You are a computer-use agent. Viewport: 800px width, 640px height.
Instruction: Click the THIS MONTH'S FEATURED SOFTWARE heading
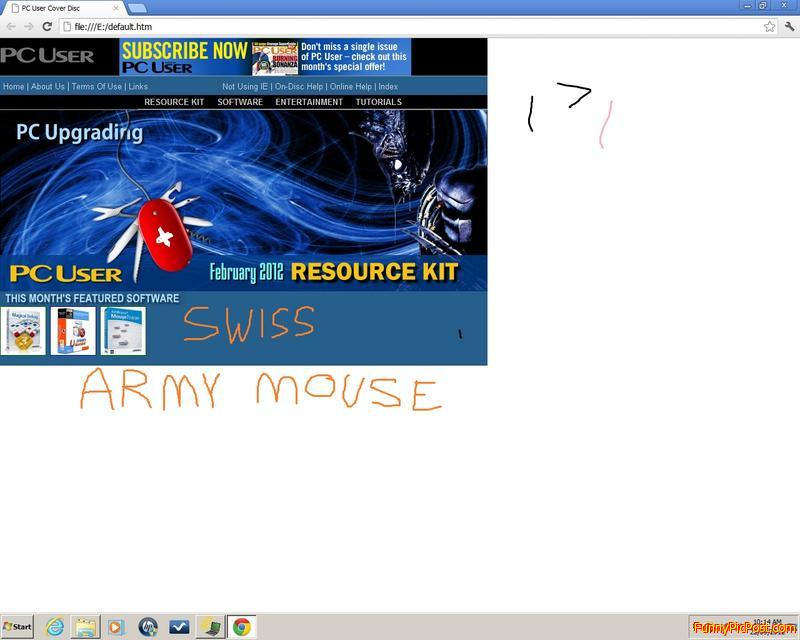(92, 298)
